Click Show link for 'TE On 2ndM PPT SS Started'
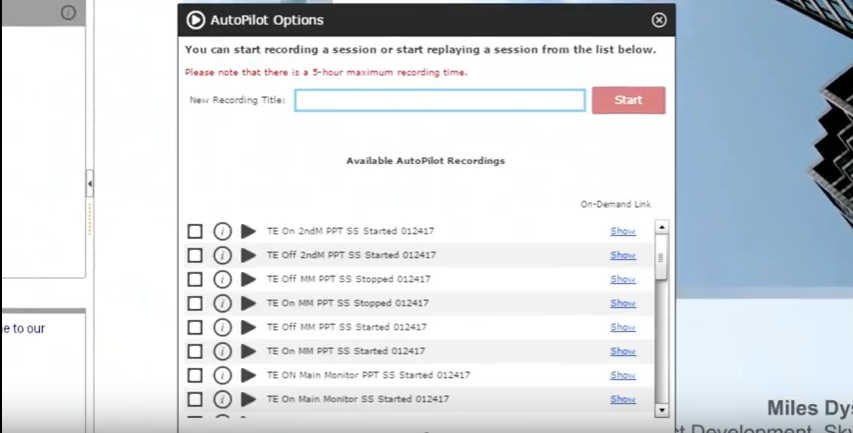This screenshot has height=433, width=853. coord(623,231)
